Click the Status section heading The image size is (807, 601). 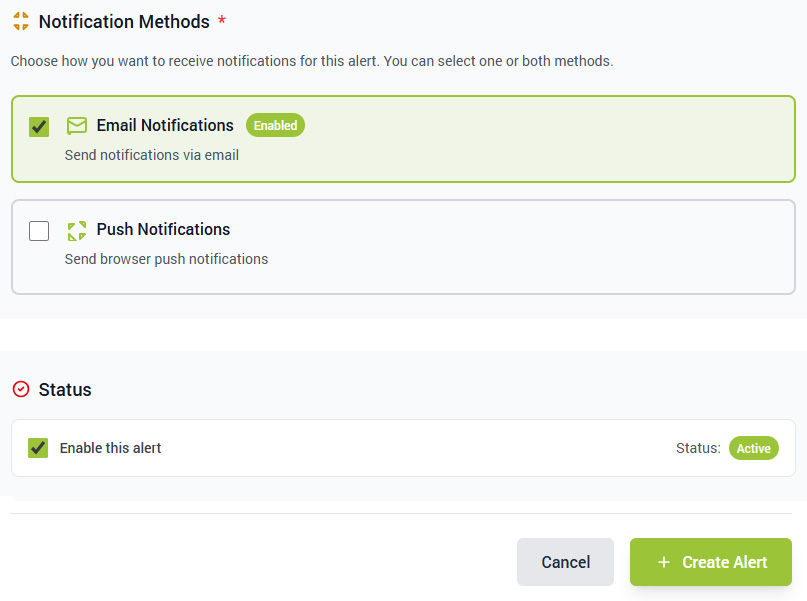[65, 390]
